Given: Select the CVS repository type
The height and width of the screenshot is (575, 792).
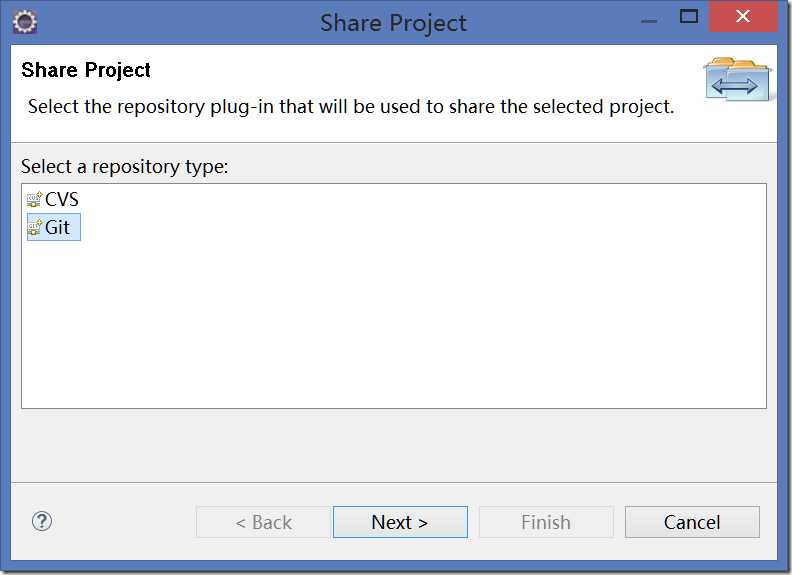Looking at the screenshot, I should coord(62,200).
